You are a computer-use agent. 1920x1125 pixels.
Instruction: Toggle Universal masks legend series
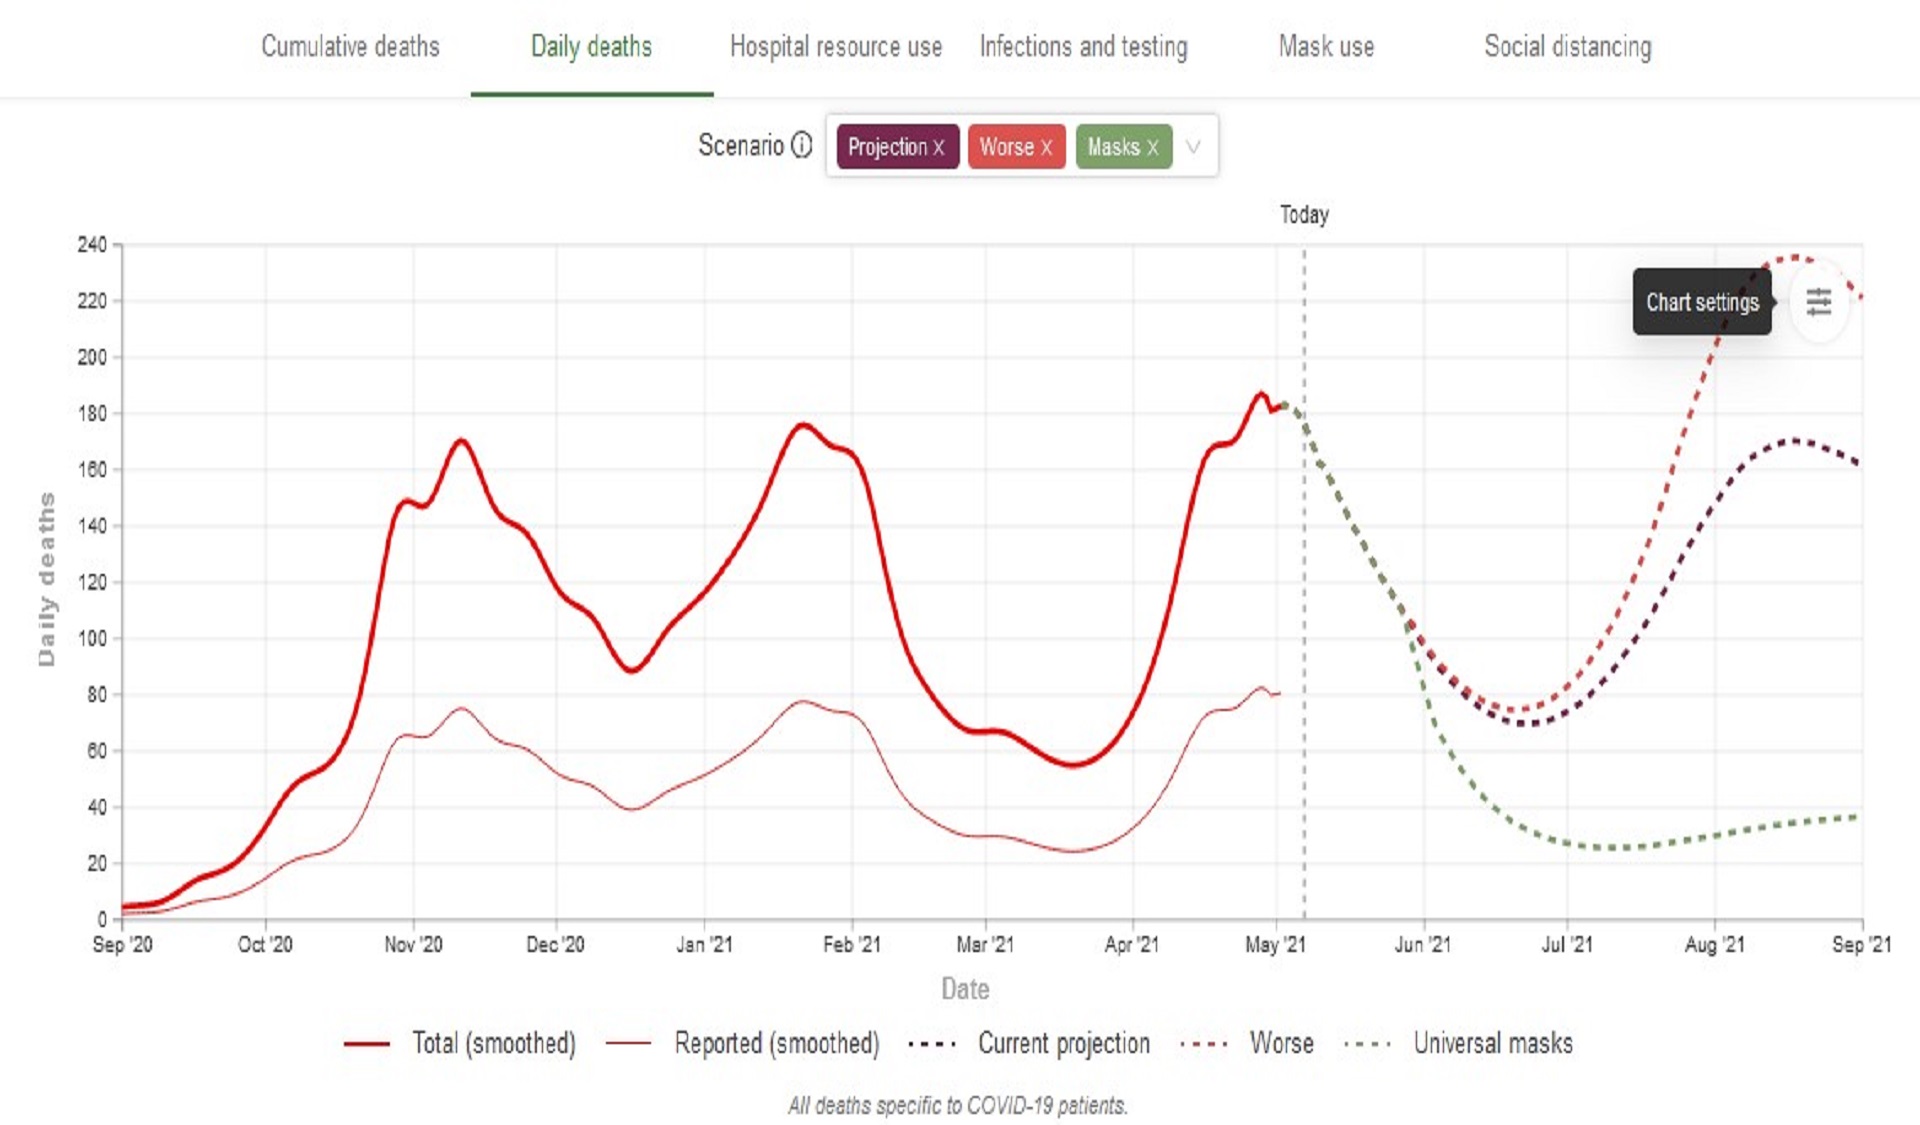(1492, 1043)
